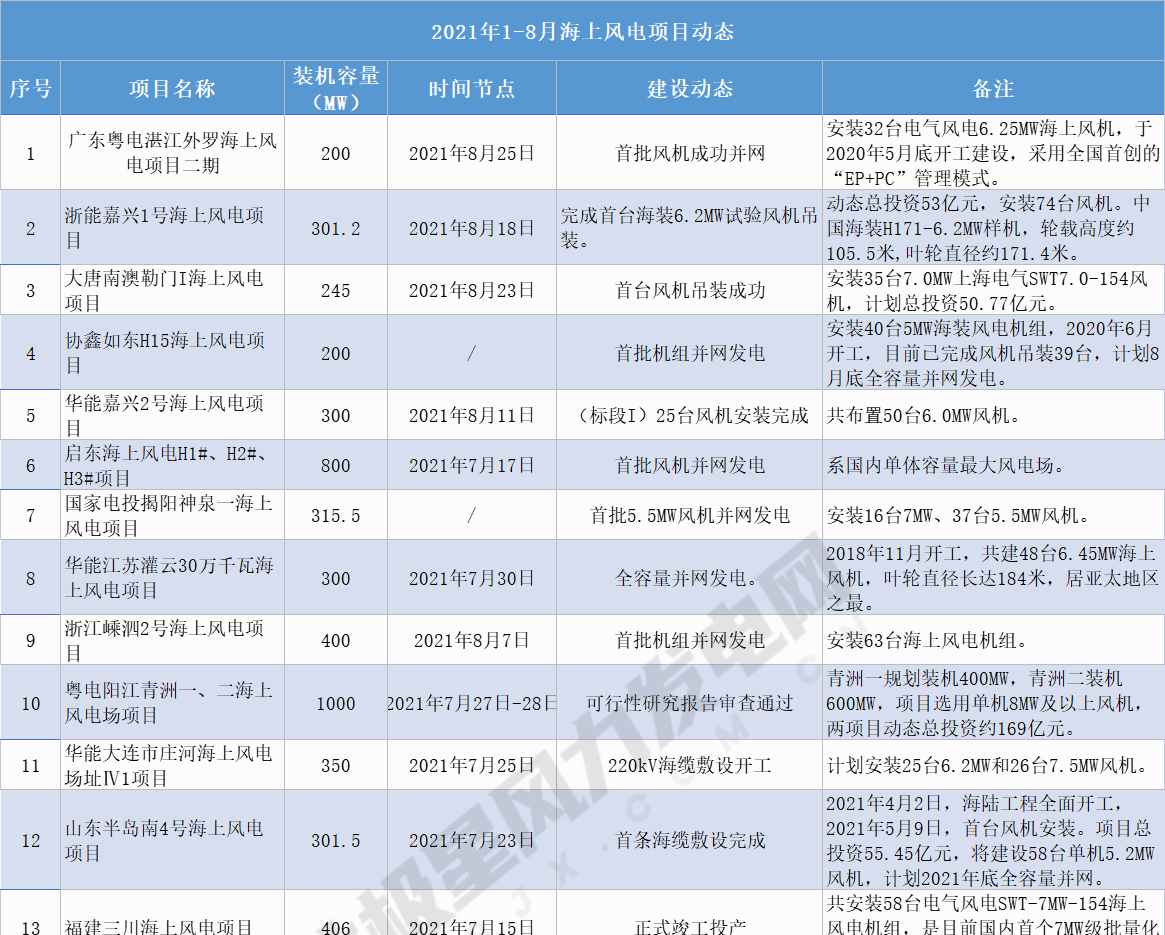1165x935 pixels.
Task: Click the 装机容量（MW） column header
Action: click(336, 89)
